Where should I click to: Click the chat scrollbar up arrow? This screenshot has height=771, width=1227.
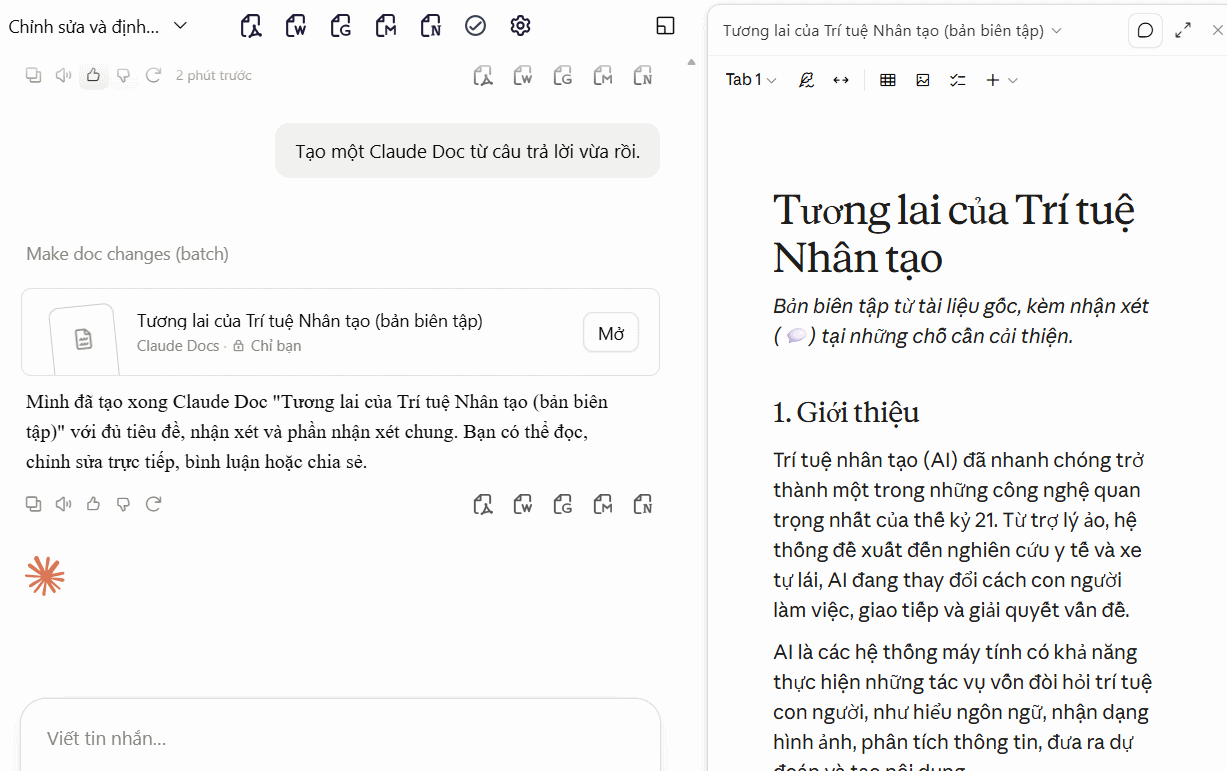tap(691, 62)
